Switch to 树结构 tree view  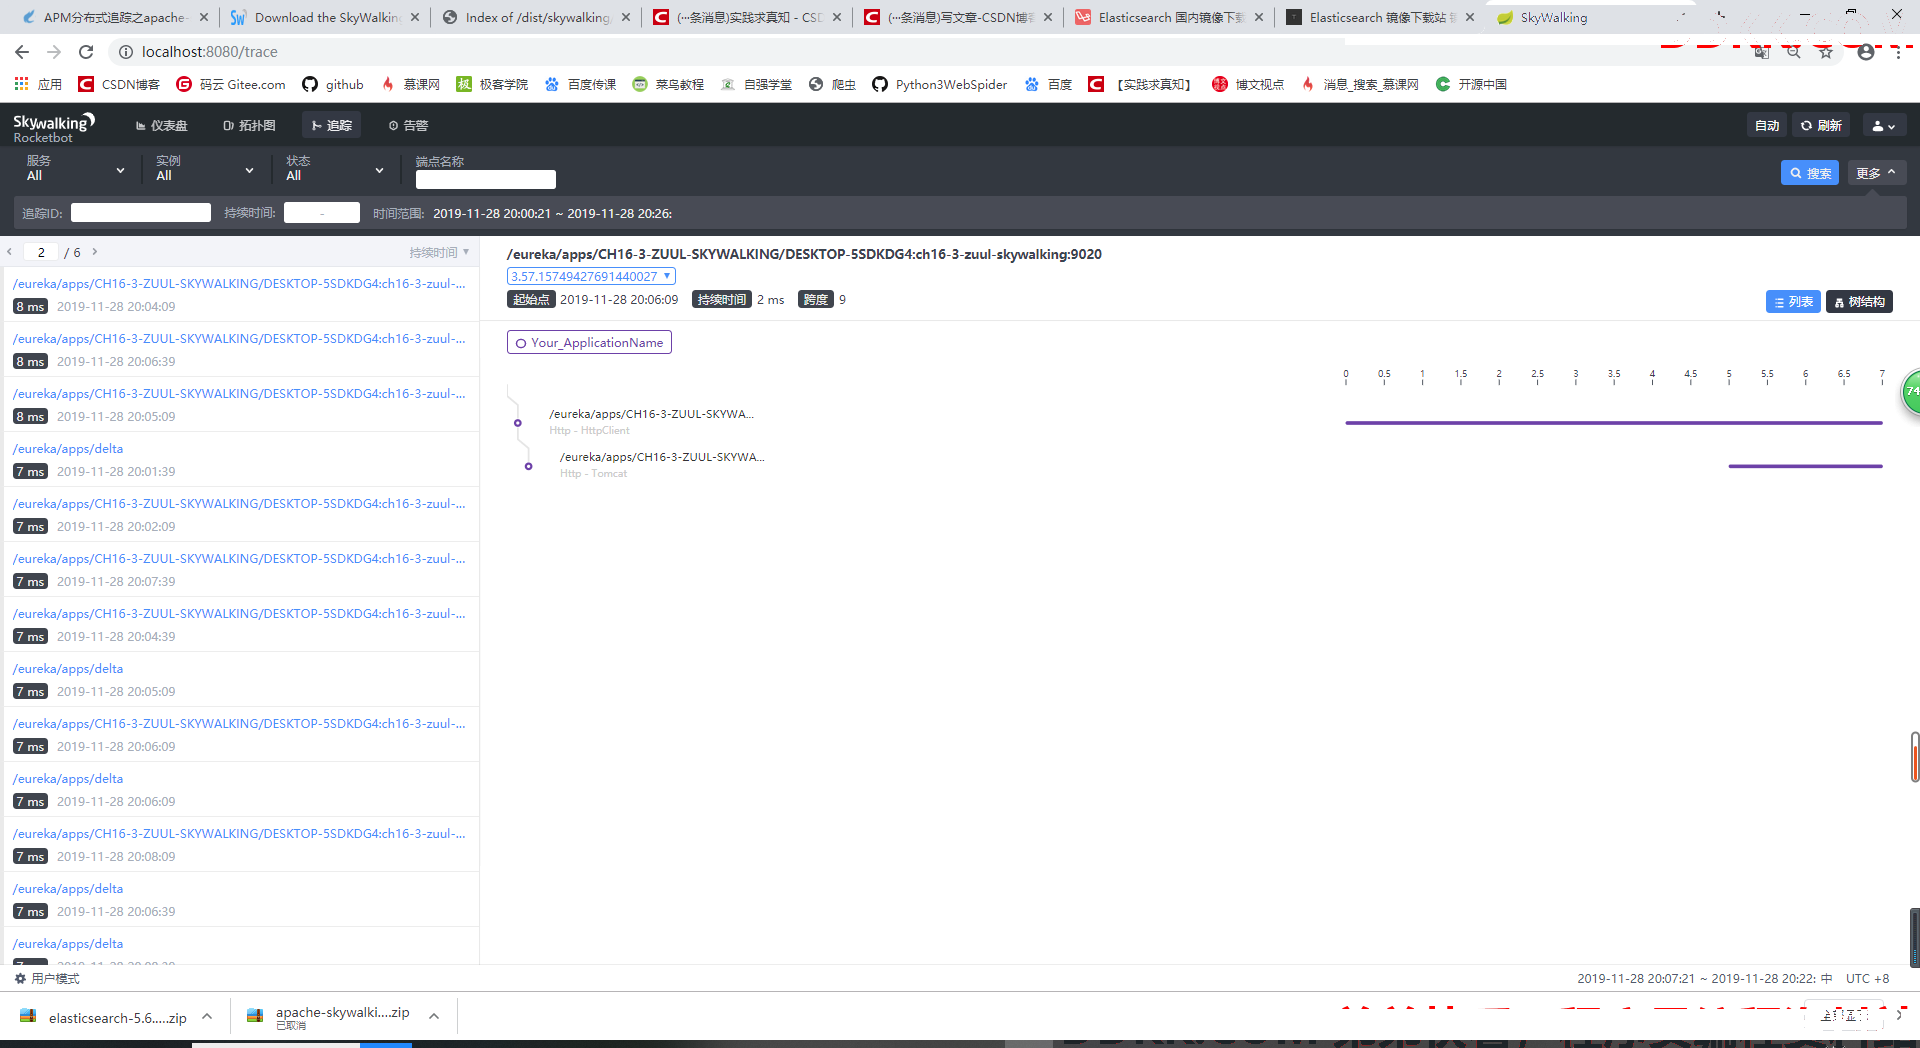[1859, 302]
